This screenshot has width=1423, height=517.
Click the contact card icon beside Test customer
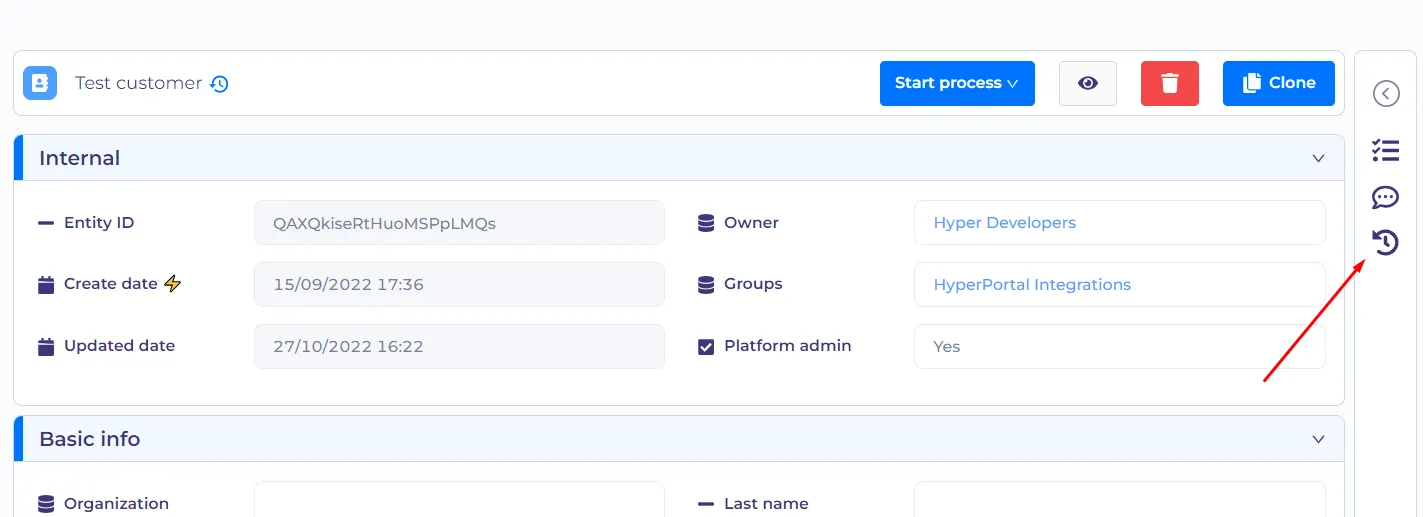pos(40,83)
